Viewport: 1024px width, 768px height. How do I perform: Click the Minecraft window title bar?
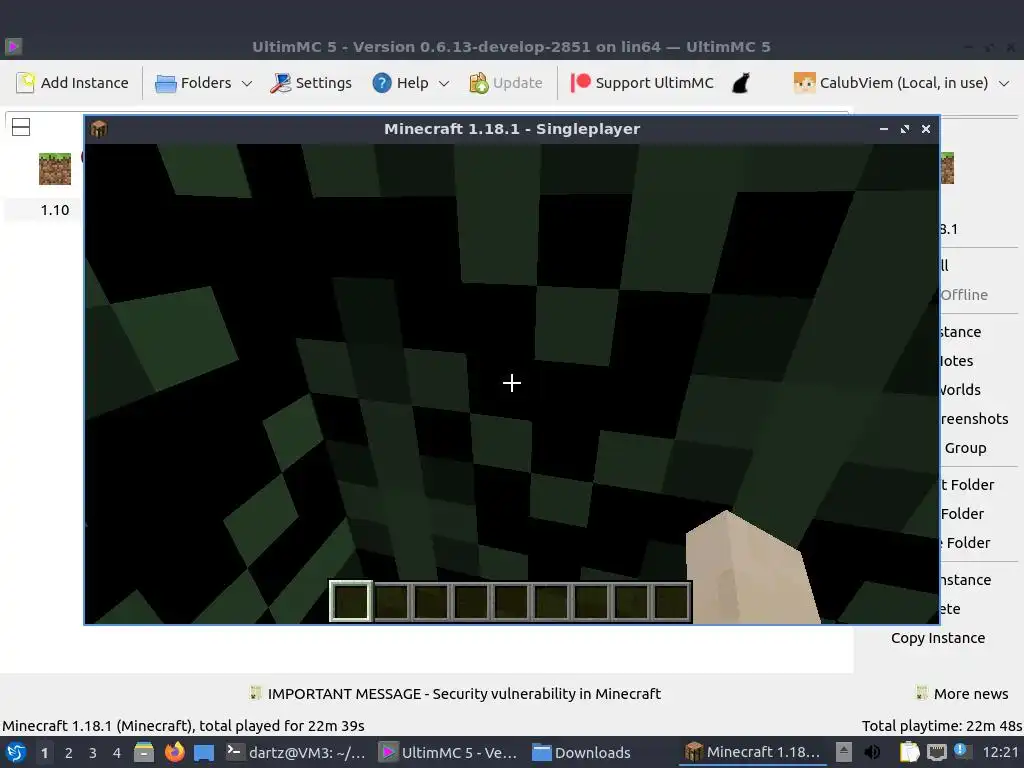(x=511, y=129)
